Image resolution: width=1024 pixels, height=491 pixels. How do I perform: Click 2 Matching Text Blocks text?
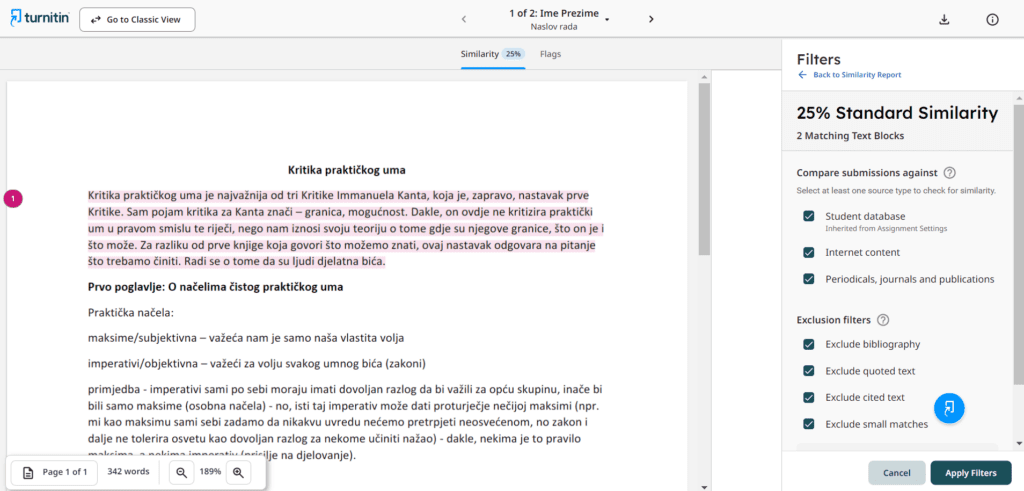coord(850,136)
